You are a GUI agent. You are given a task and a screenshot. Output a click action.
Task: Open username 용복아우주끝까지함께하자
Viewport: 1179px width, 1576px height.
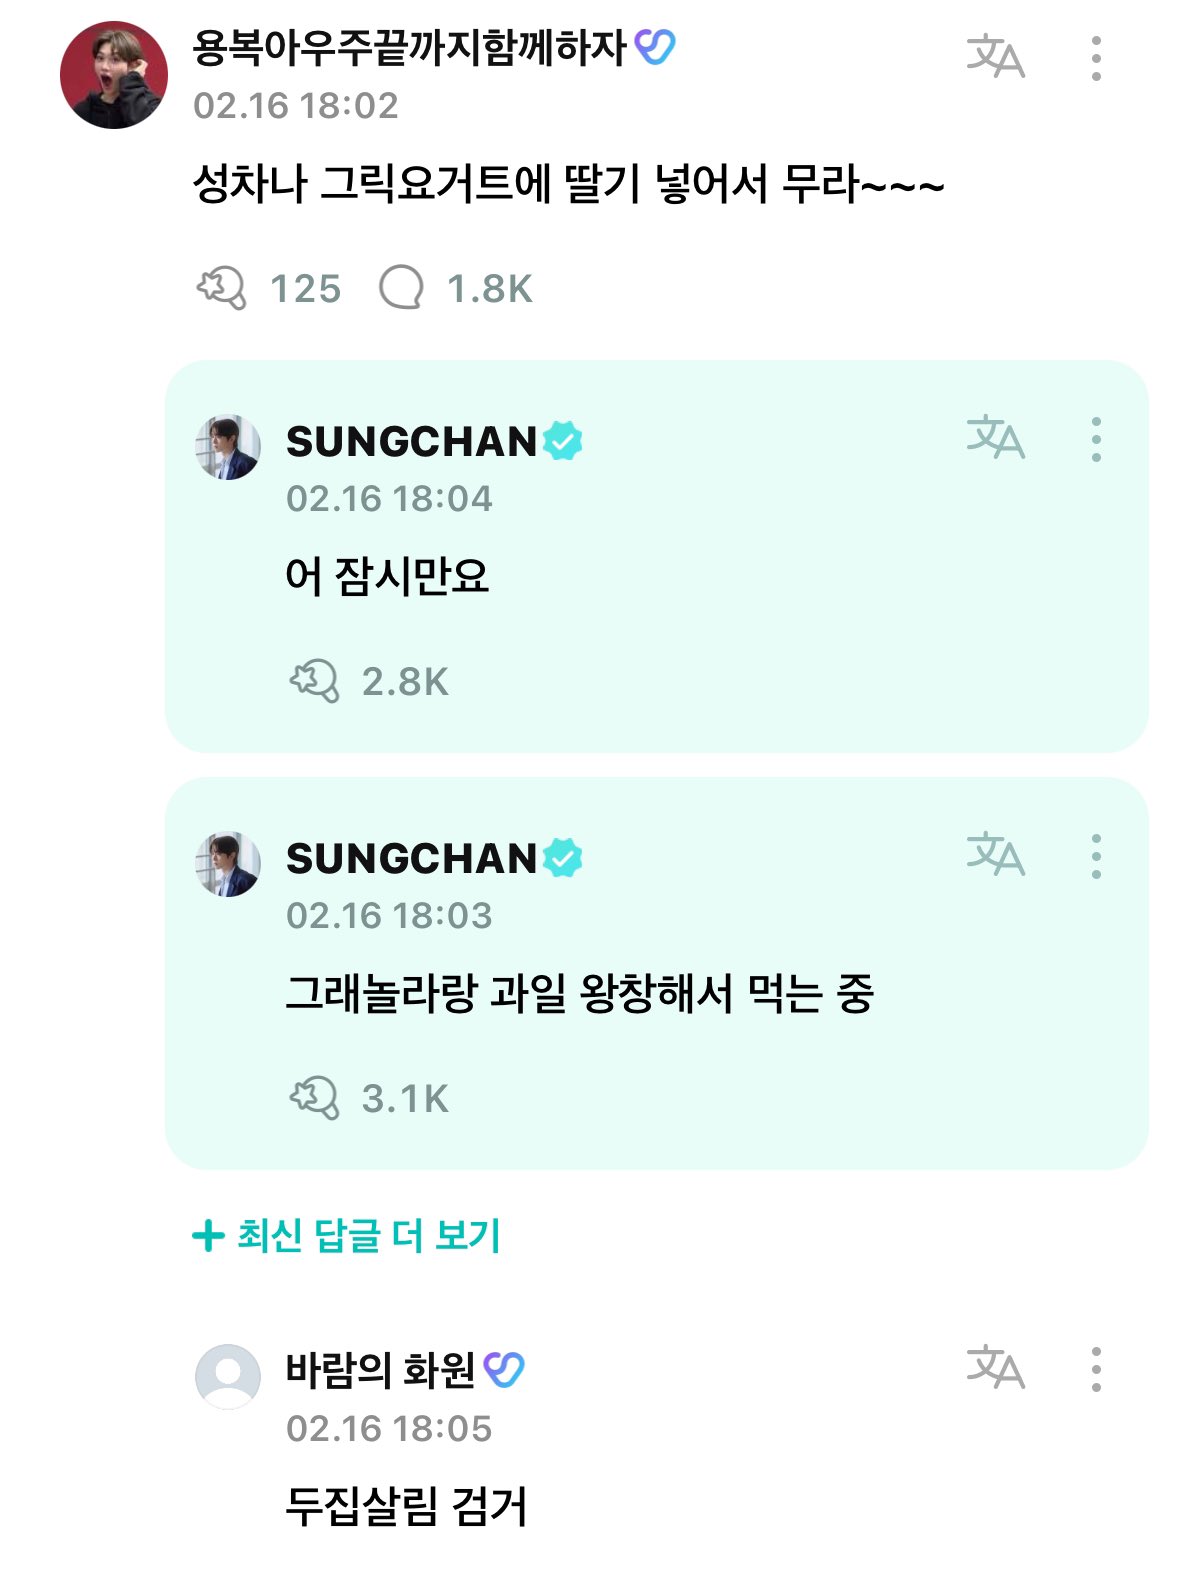[410, 49]
